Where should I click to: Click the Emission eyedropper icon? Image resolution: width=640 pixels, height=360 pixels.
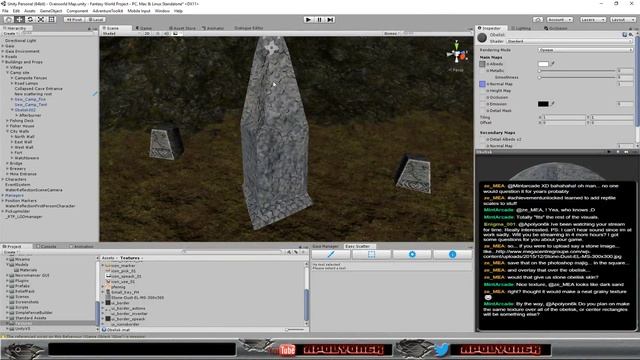[x=553, y=104]
